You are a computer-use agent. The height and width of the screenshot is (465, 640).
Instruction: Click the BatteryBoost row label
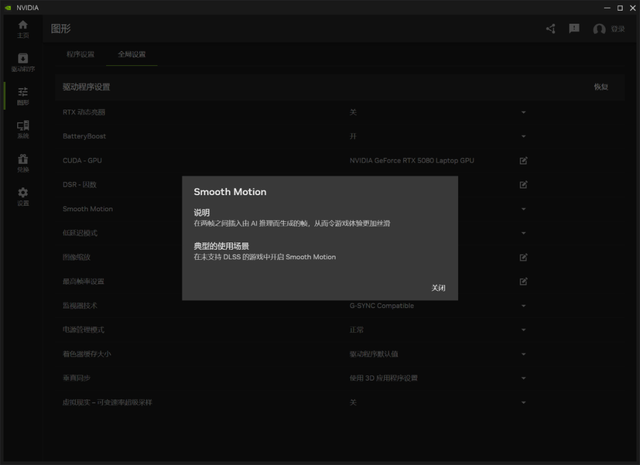84,136
